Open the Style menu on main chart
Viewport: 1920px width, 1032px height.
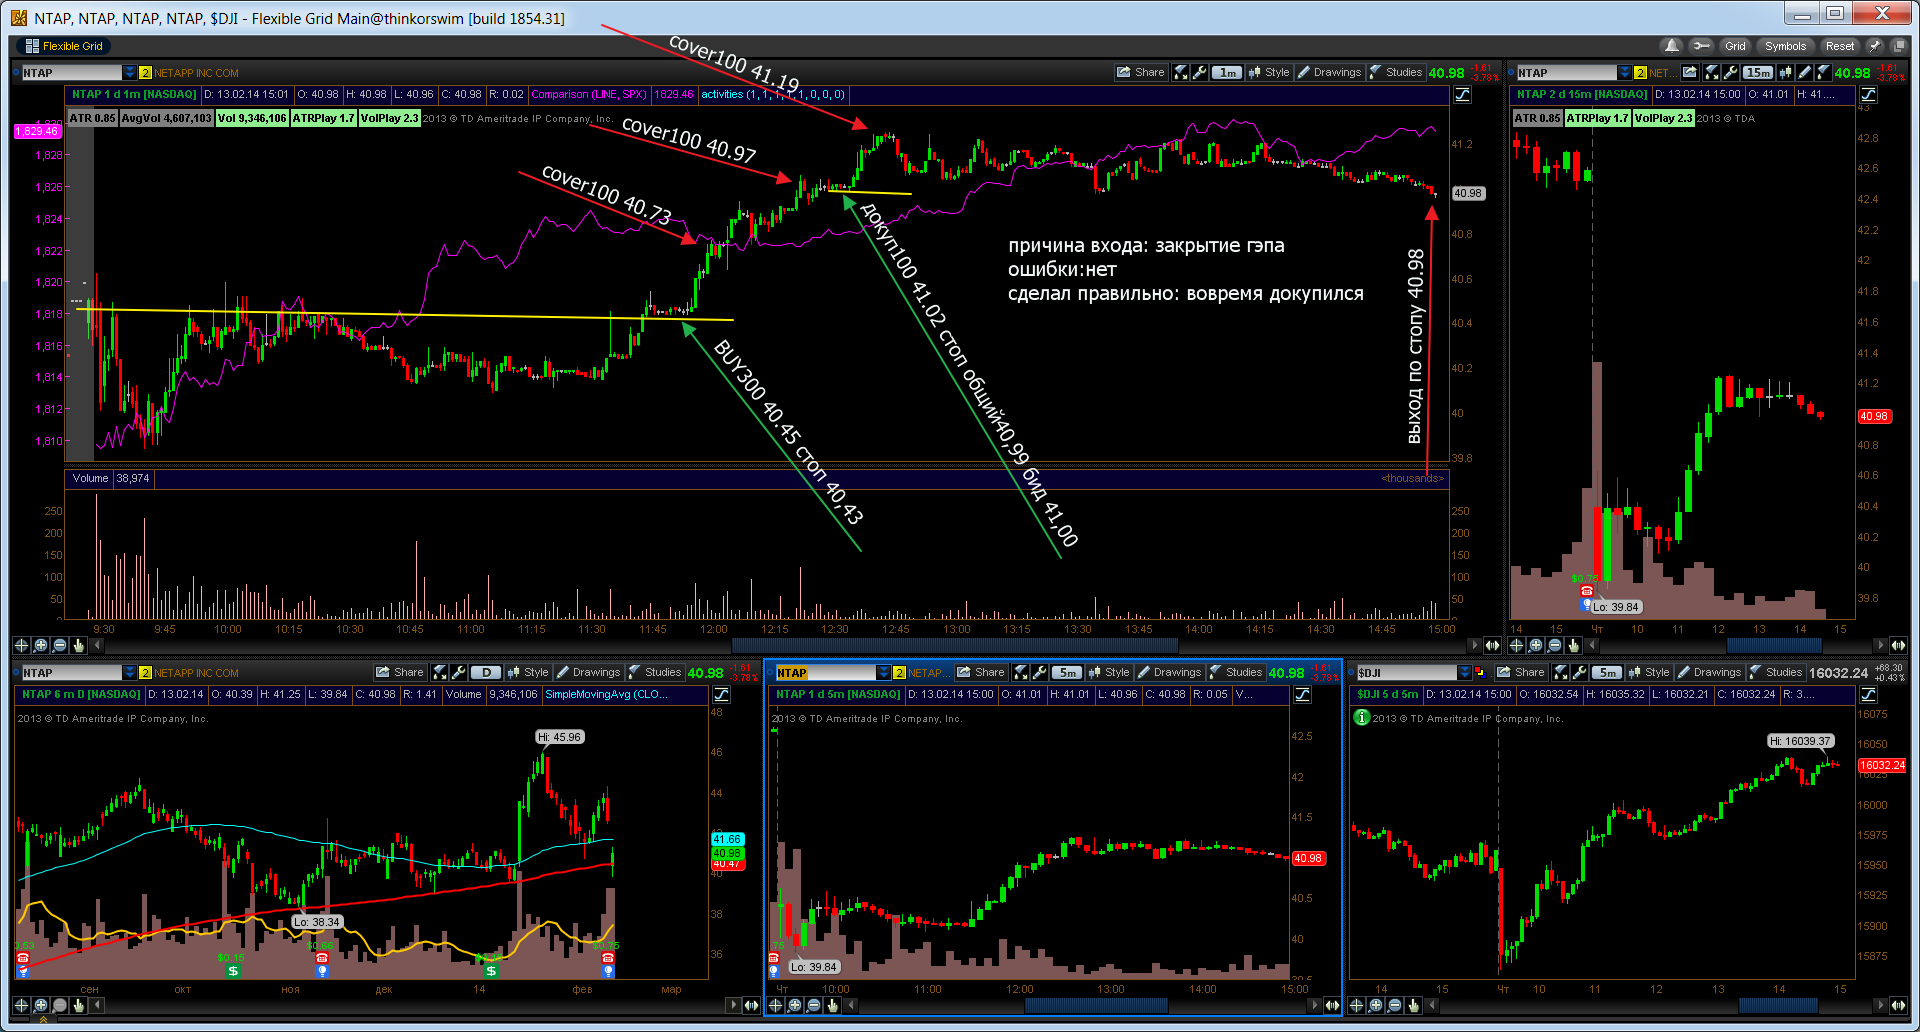[x=1269, y=72]
